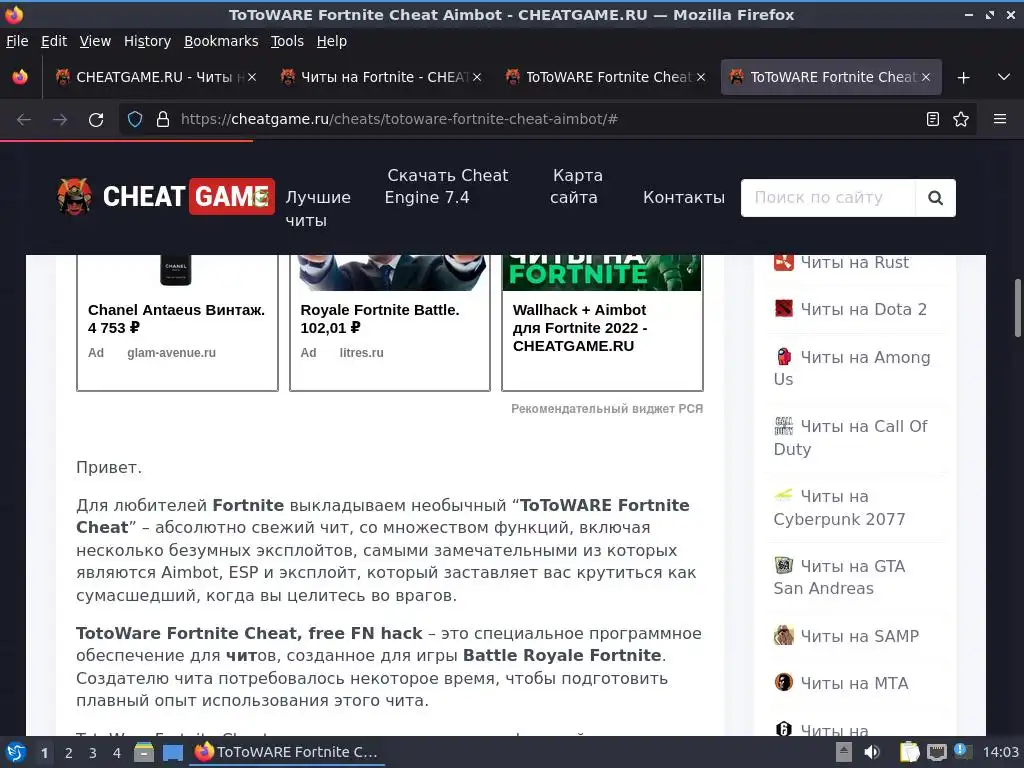
Task: Switch to workspace 4 on taskbar
Action: 117,753
